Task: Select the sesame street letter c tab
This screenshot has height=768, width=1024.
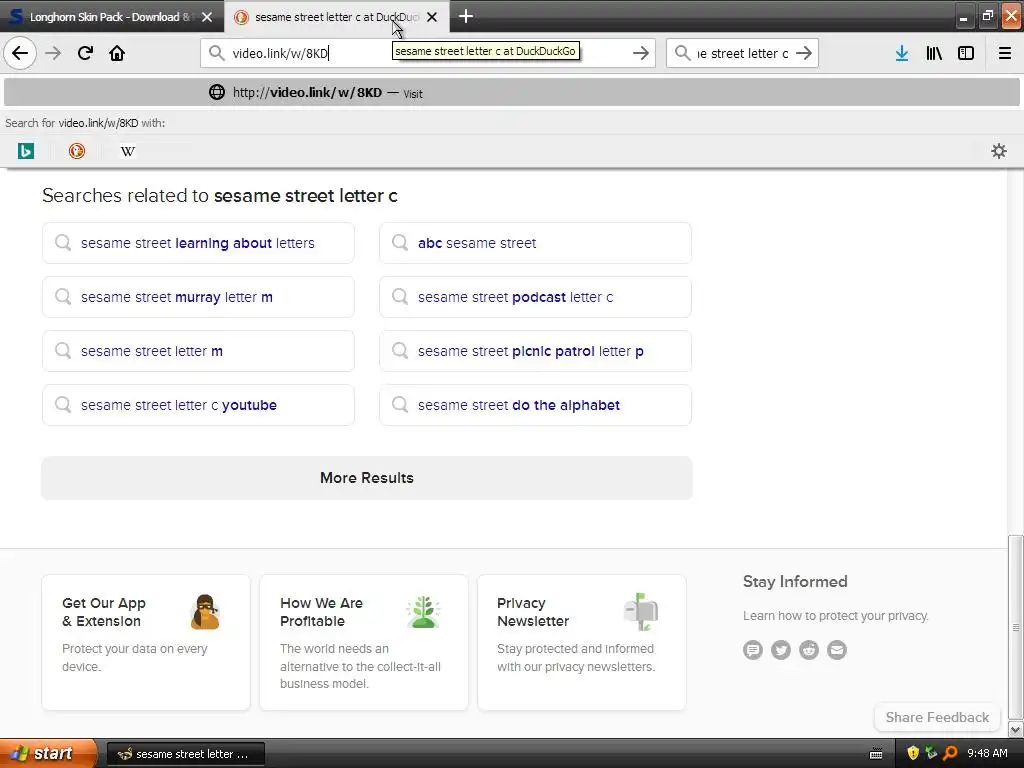Action: 336,16
